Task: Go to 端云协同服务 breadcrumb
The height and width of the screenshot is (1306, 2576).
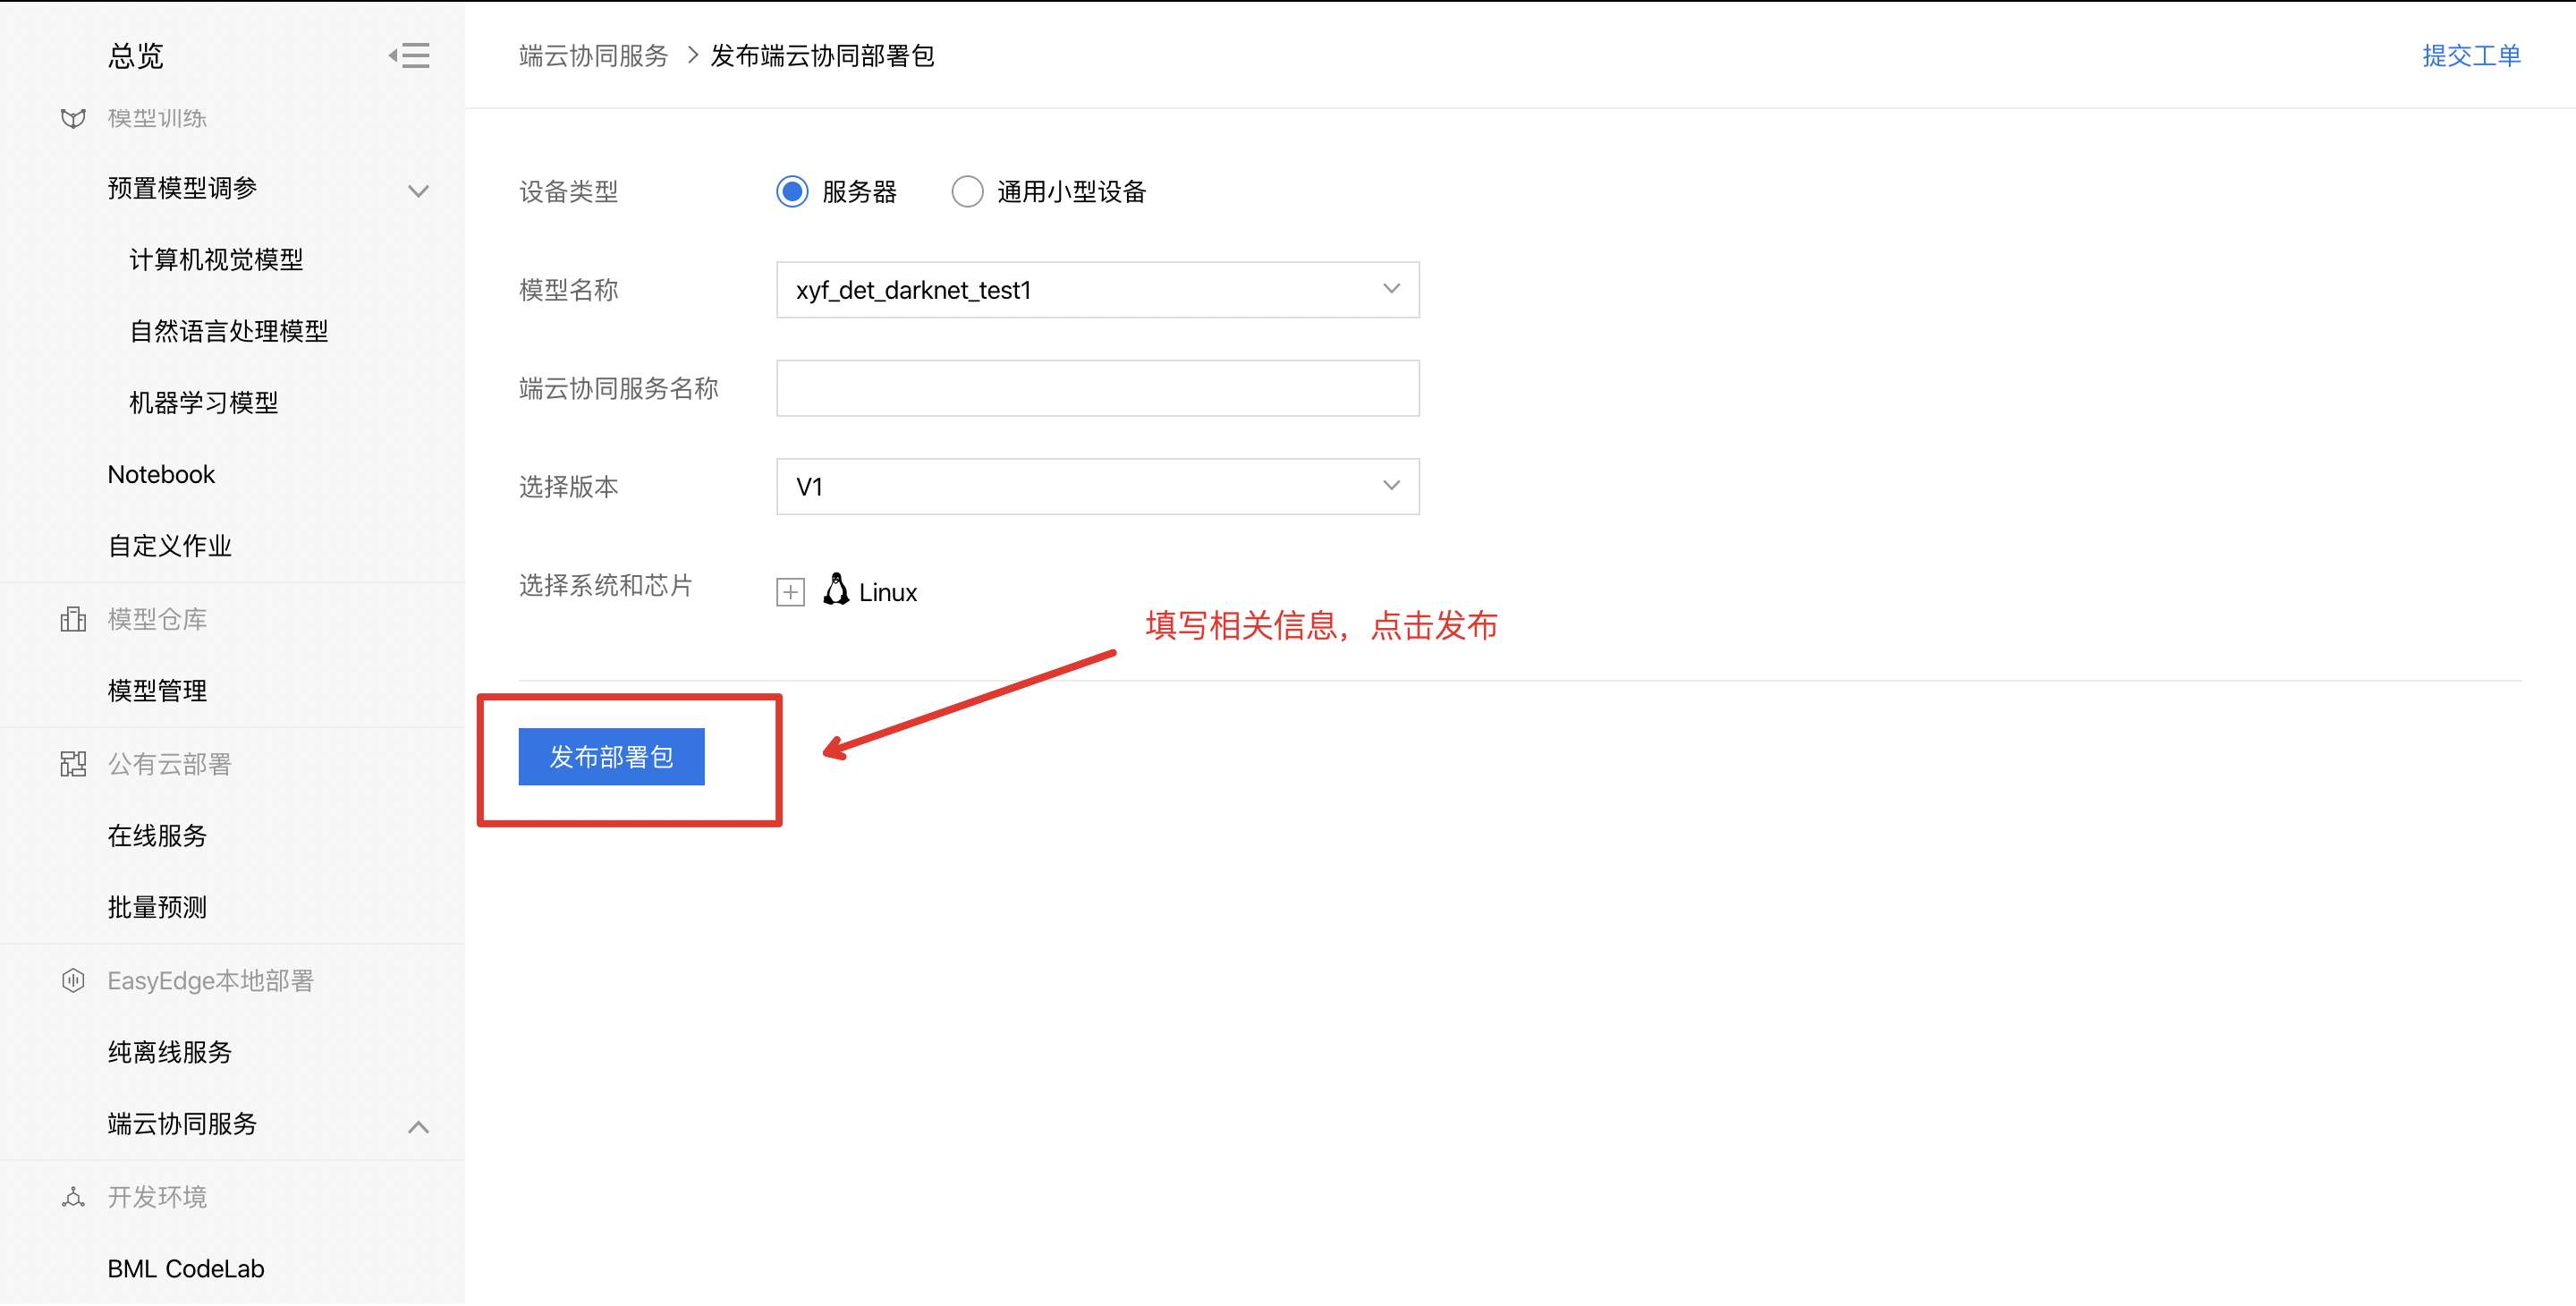Action: click(x=594, y=55)
